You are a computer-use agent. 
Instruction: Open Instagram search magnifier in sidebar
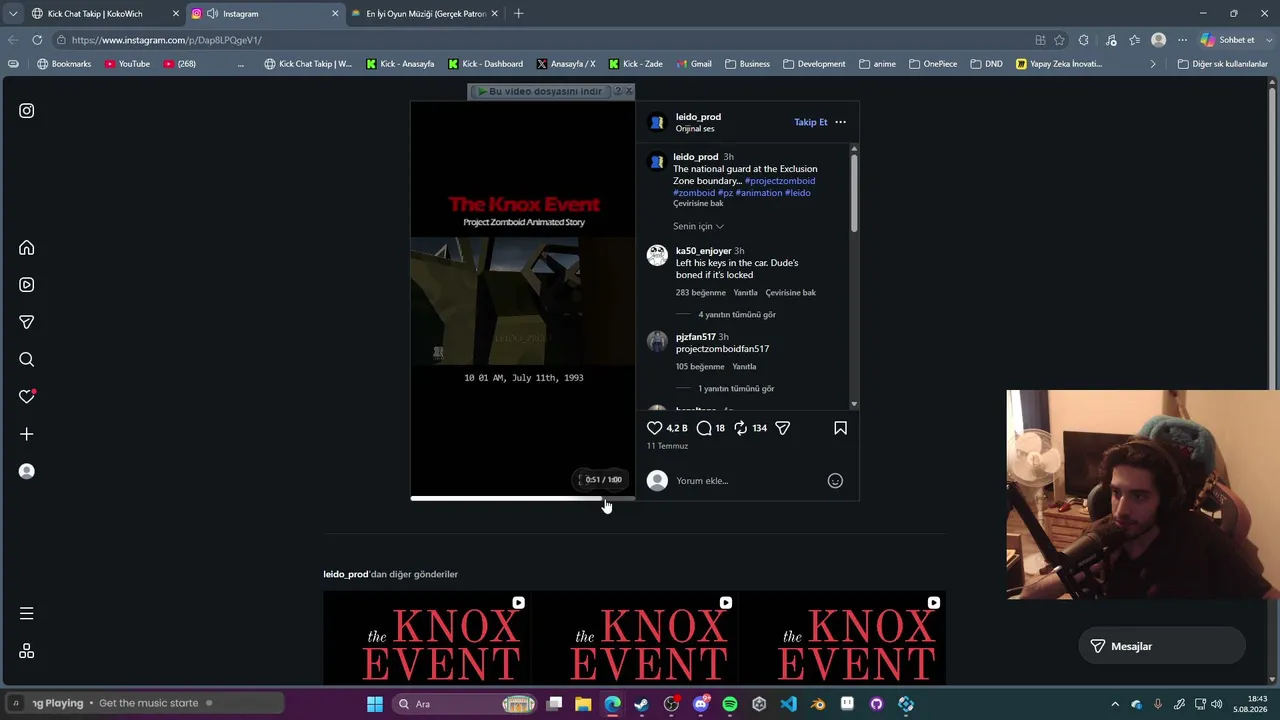[x=27, y=359]
